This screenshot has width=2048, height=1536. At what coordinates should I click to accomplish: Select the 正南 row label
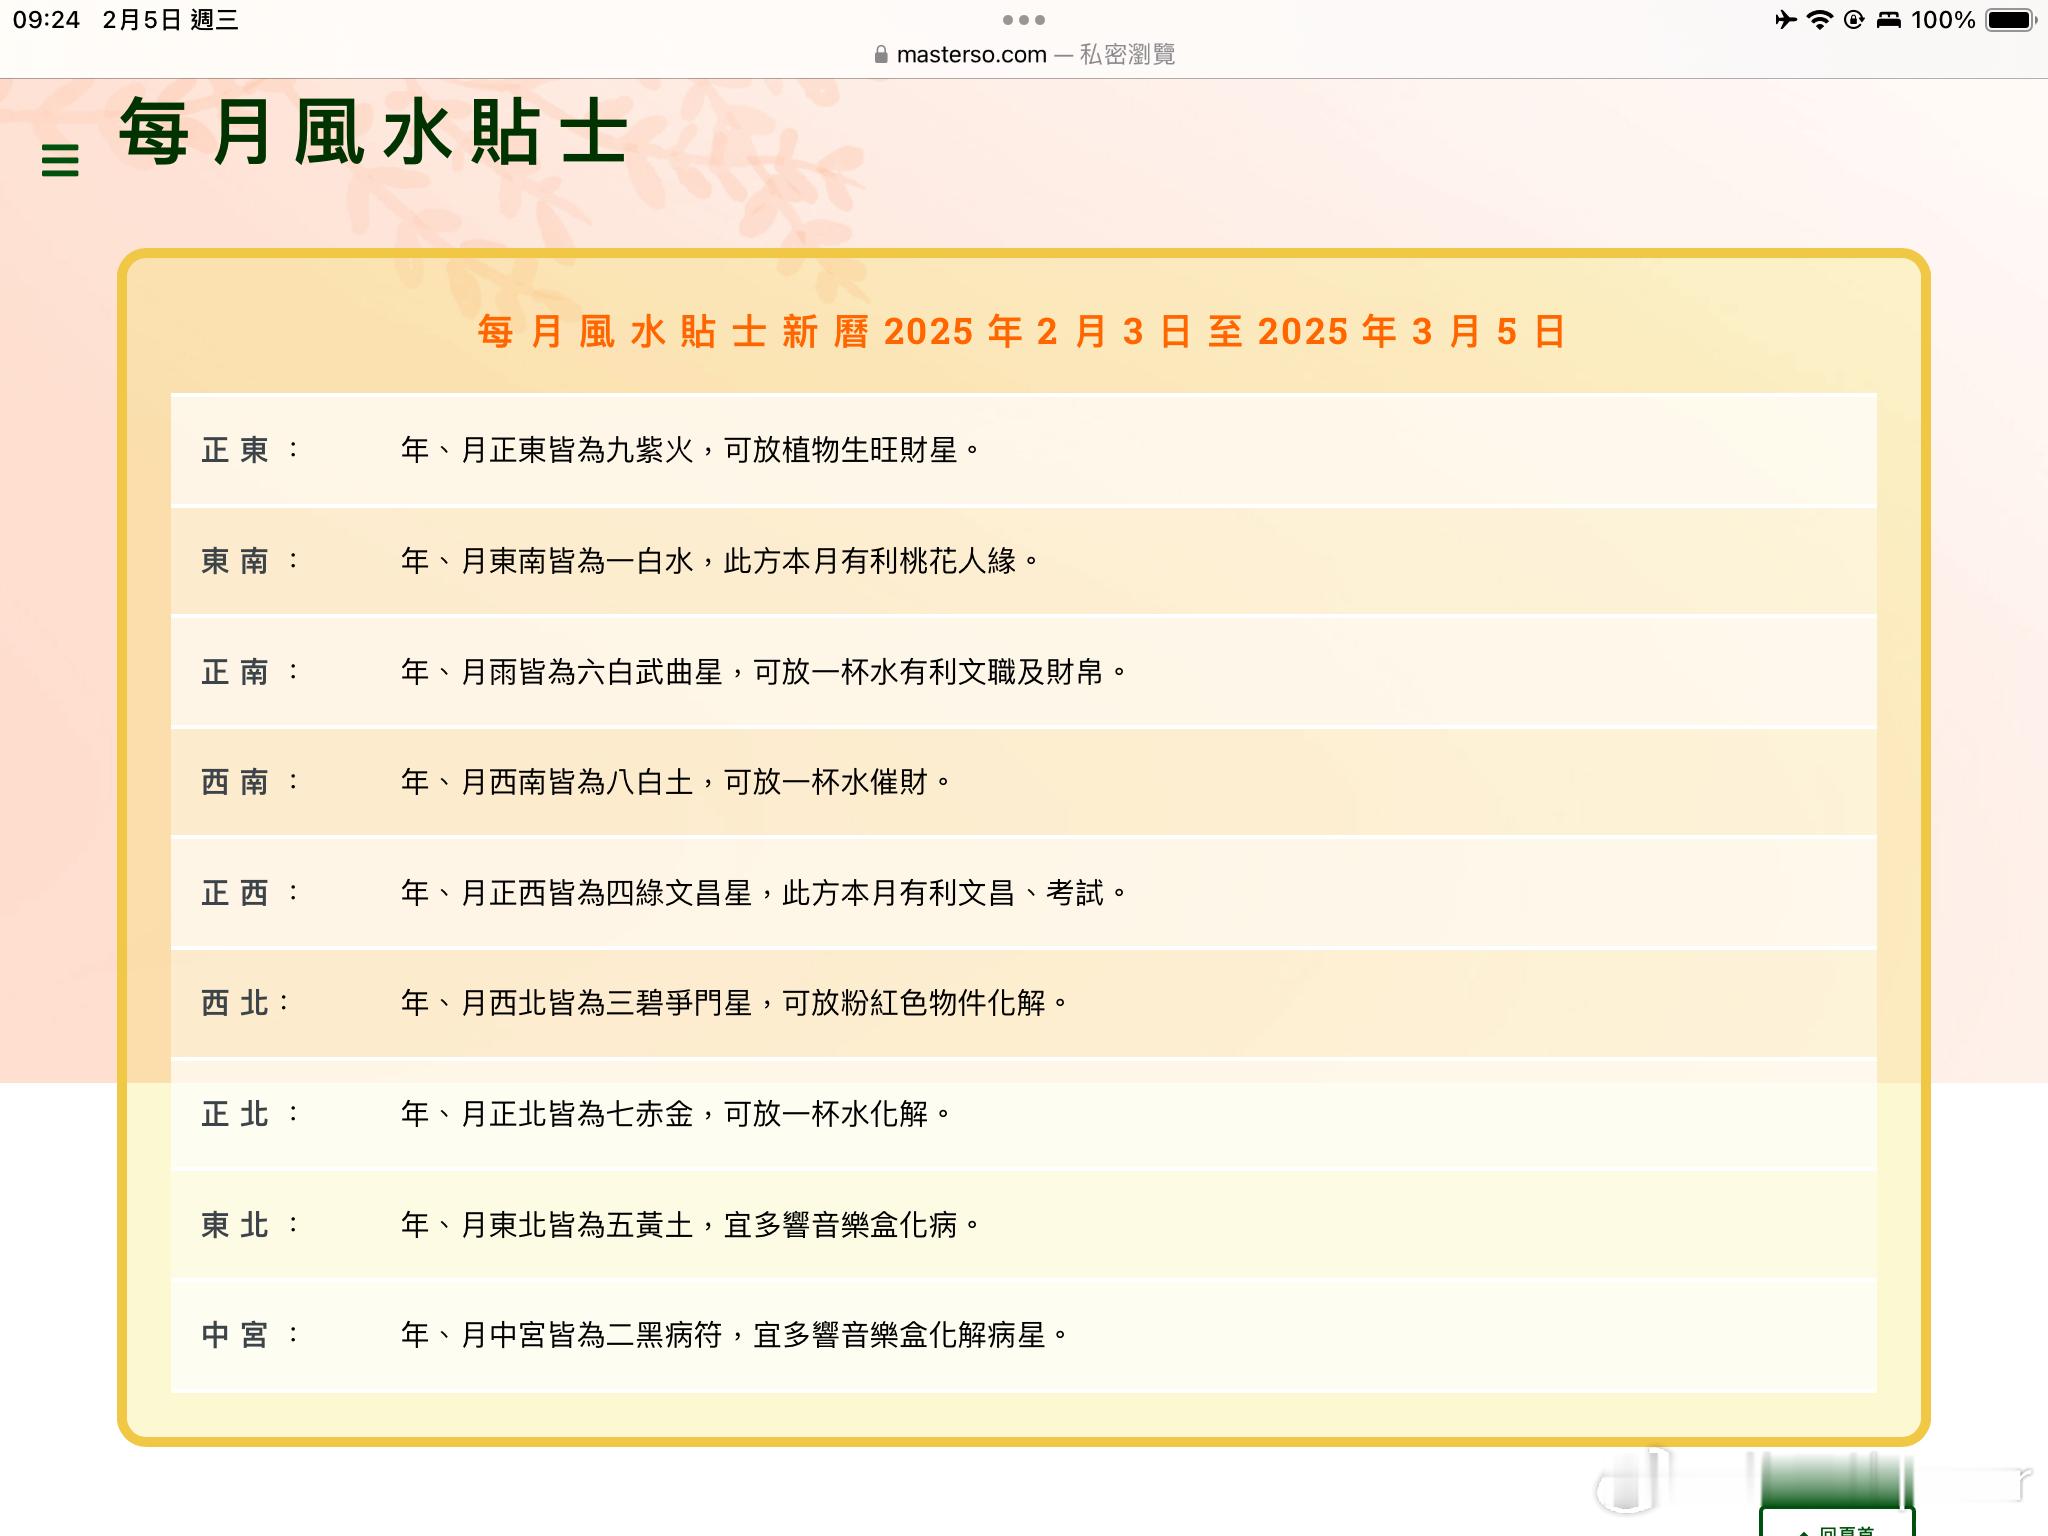[250, 672]
